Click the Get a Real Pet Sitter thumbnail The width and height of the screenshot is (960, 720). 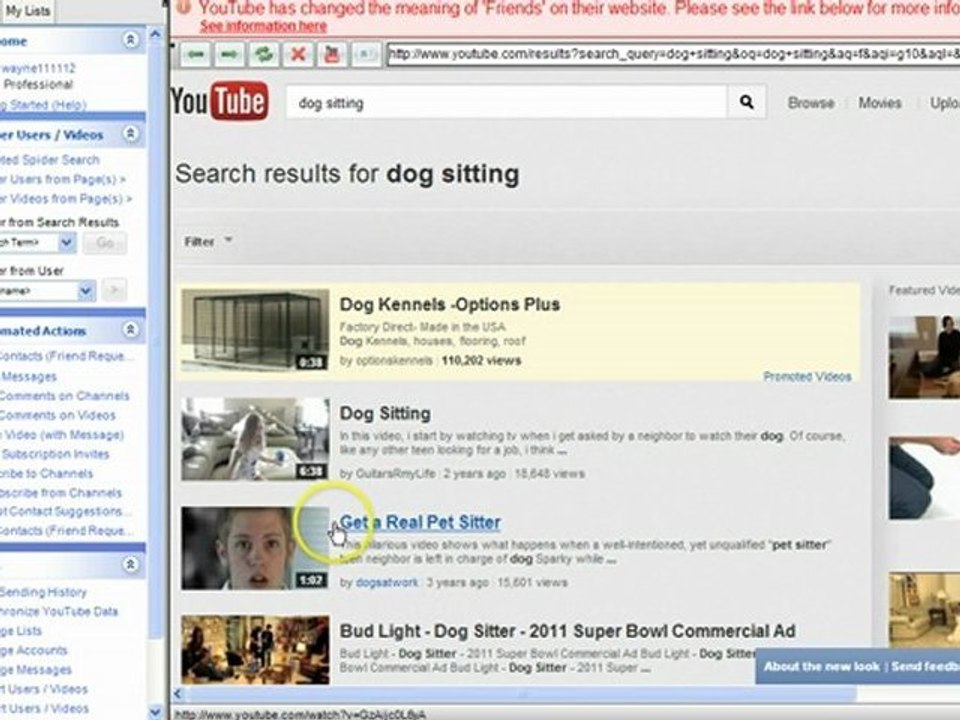[255, 548]
